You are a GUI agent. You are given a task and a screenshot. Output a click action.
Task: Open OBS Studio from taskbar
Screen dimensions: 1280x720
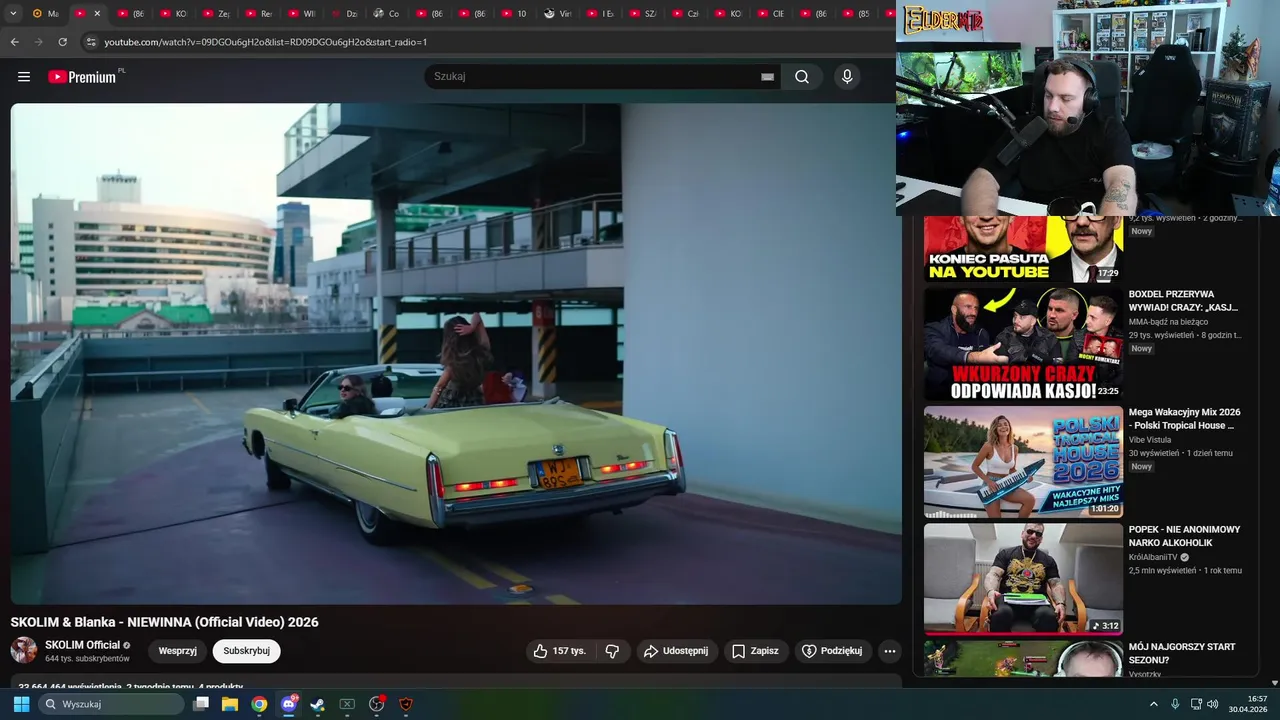pyautogui.click(x=377, y=704)
